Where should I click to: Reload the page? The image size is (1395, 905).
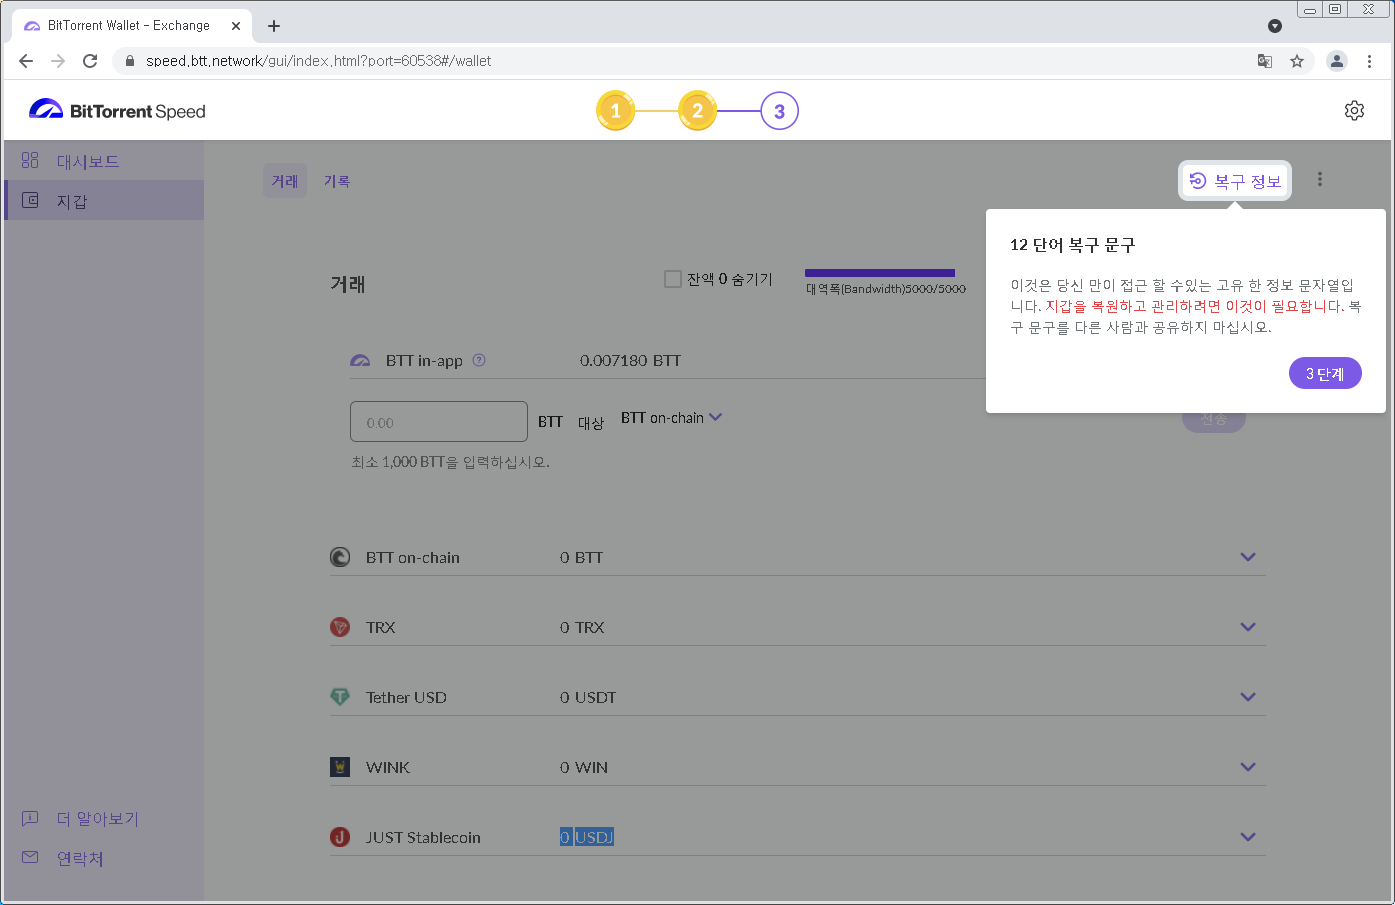click(90, 61)
